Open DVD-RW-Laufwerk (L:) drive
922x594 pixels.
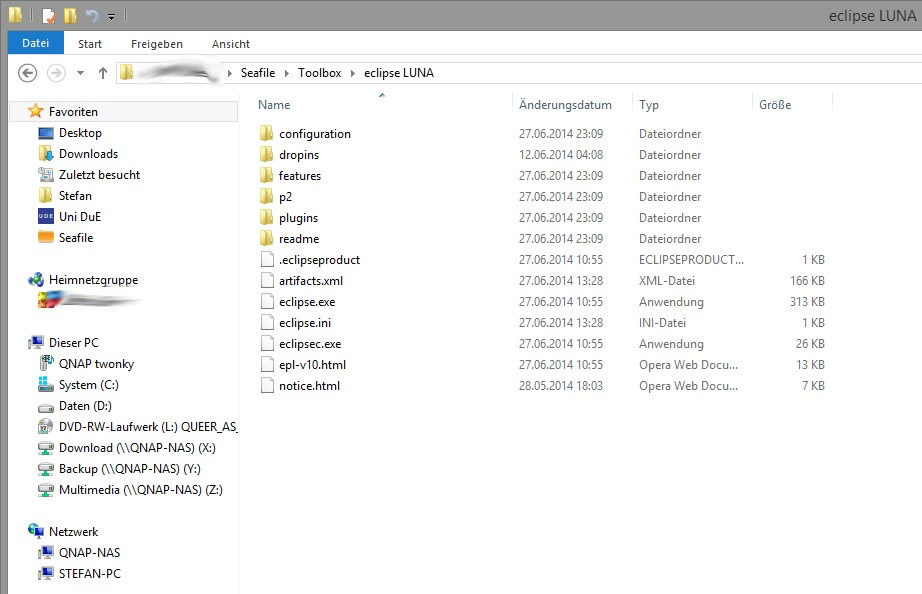(x=147, y=427)
